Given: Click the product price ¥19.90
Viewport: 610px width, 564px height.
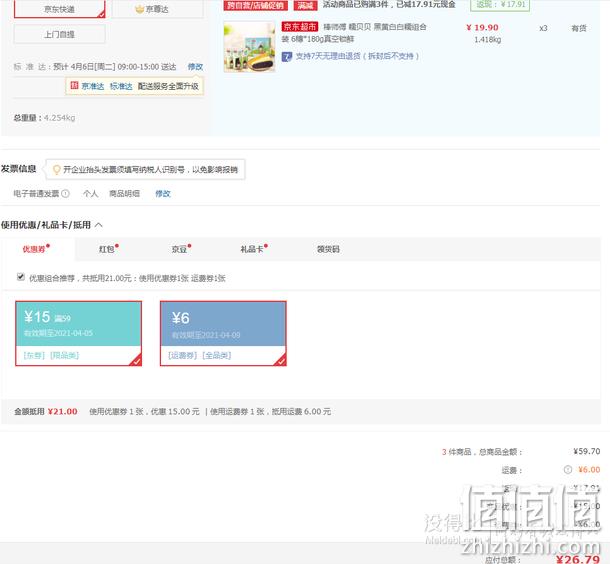Looking at the screenshot, I should click(x=482, y=28).
